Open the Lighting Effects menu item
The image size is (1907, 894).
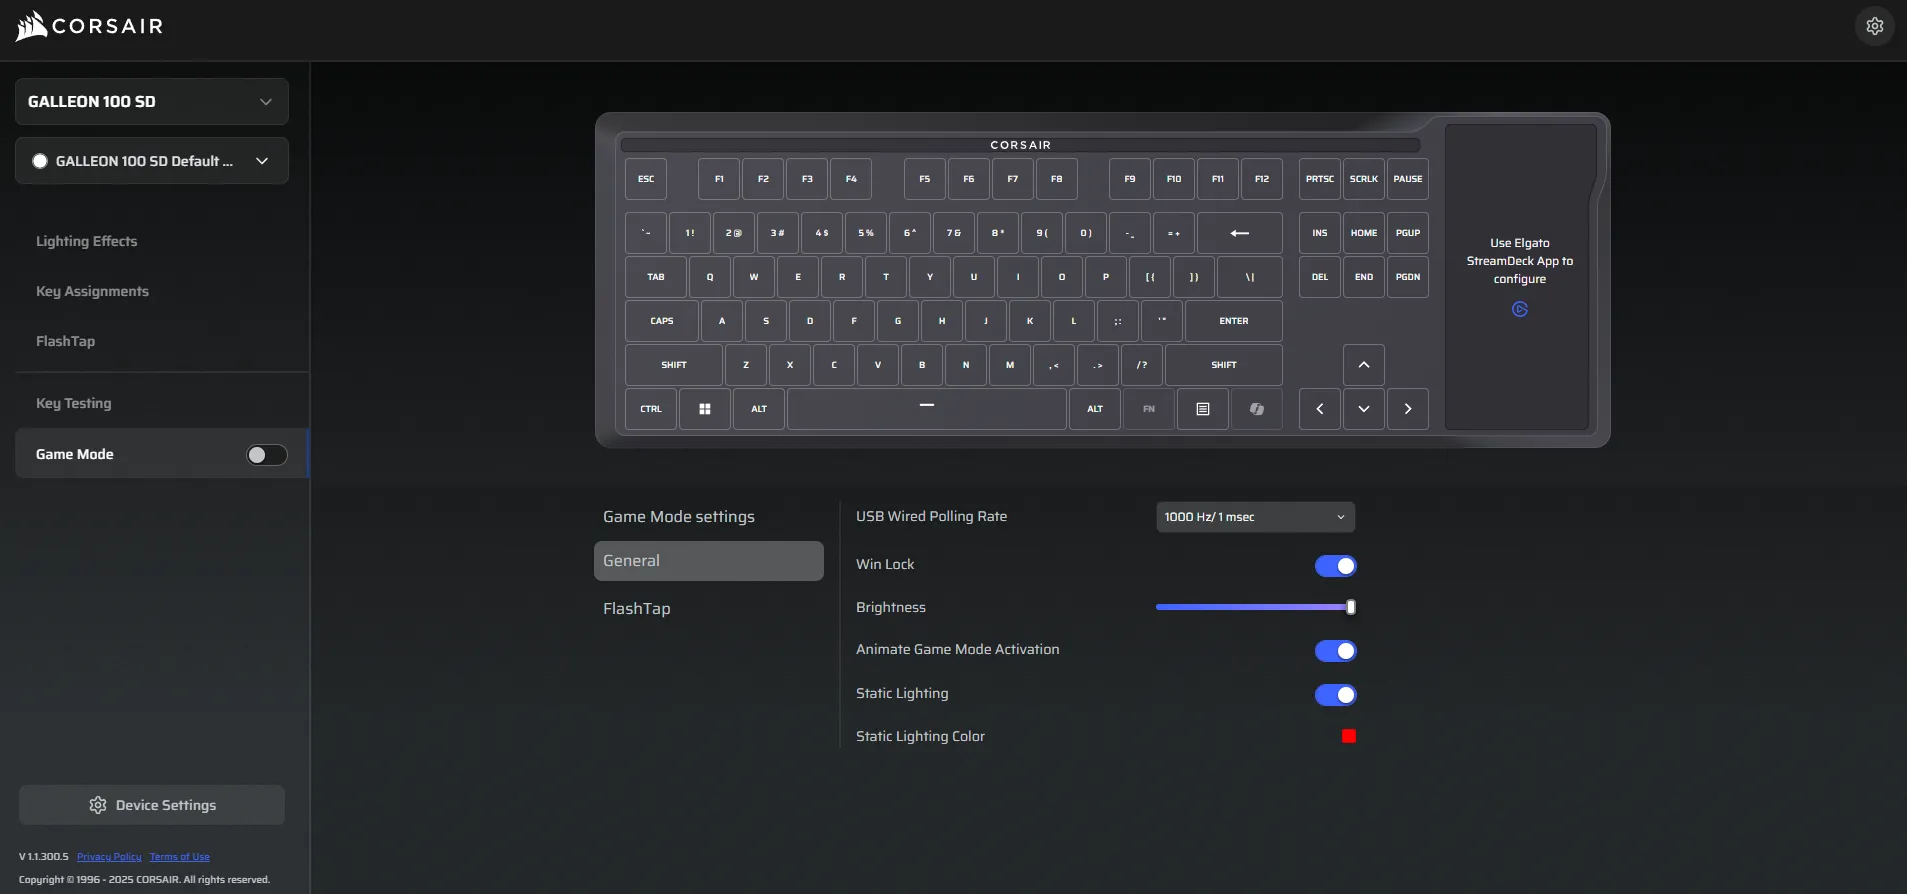pos(87,241)
